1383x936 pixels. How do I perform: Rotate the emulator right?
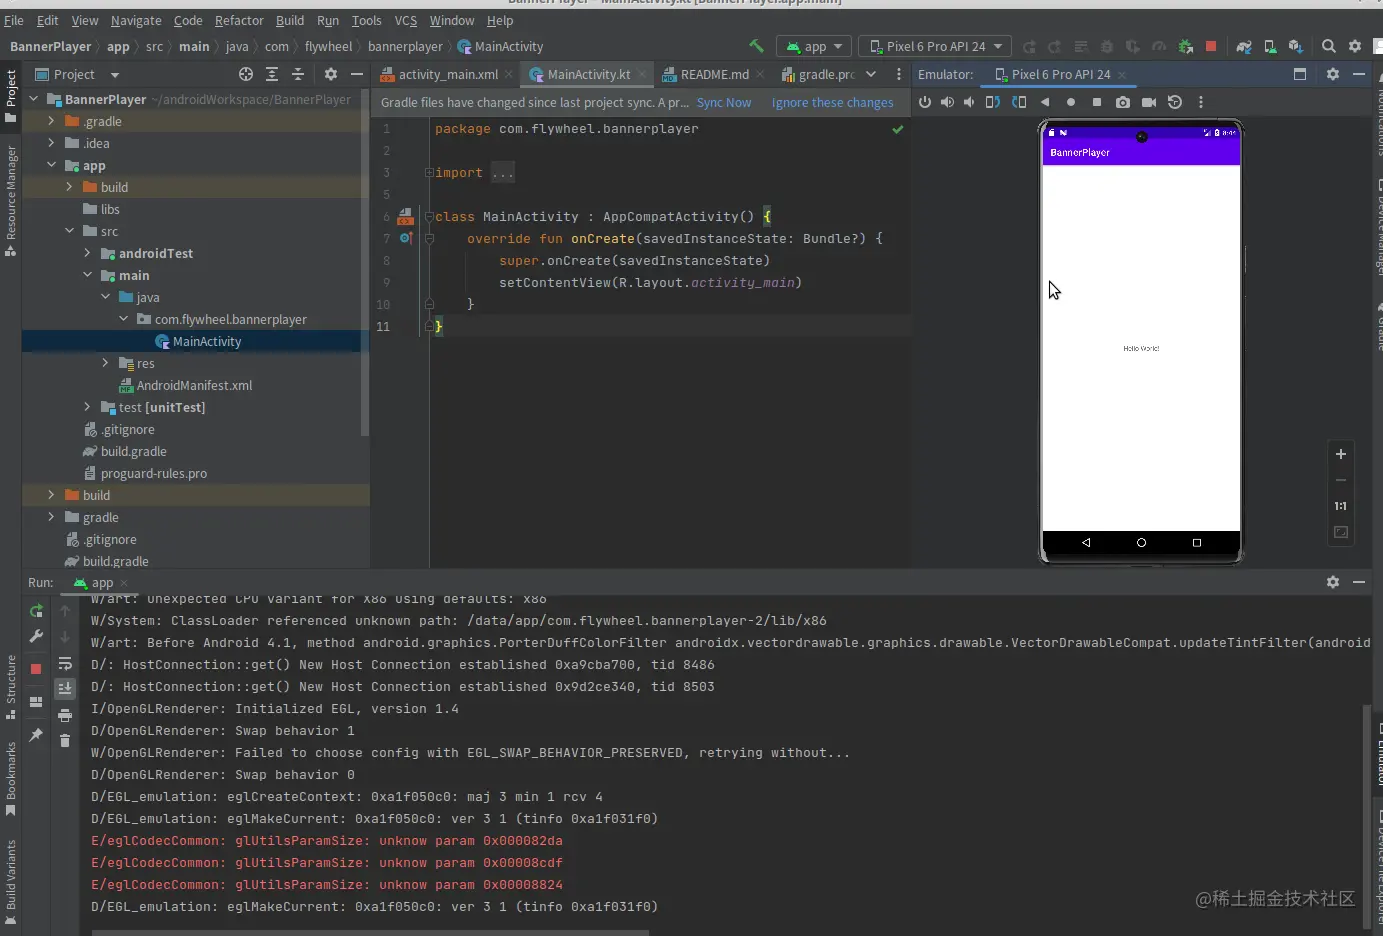point(1019,102)
